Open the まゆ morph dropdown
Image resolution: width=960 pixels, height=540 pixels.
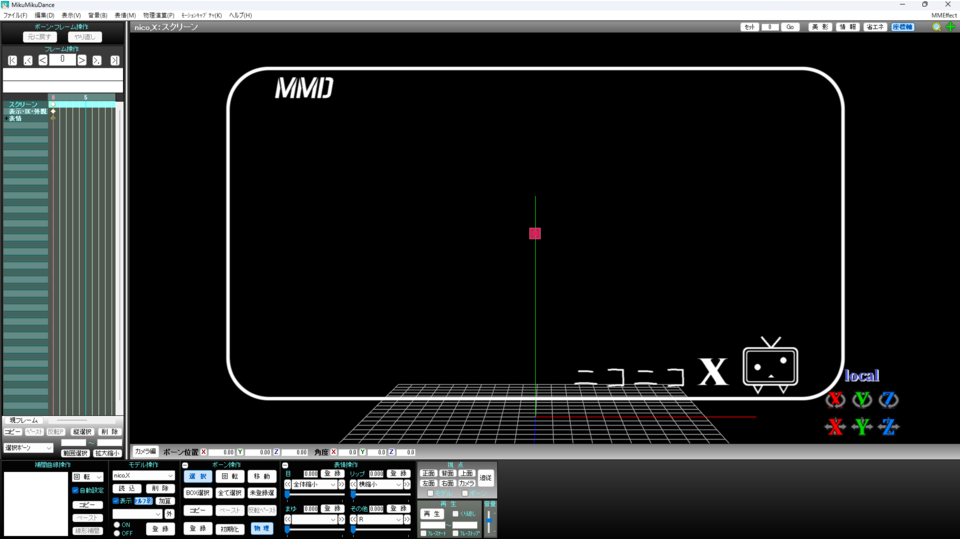315,519
